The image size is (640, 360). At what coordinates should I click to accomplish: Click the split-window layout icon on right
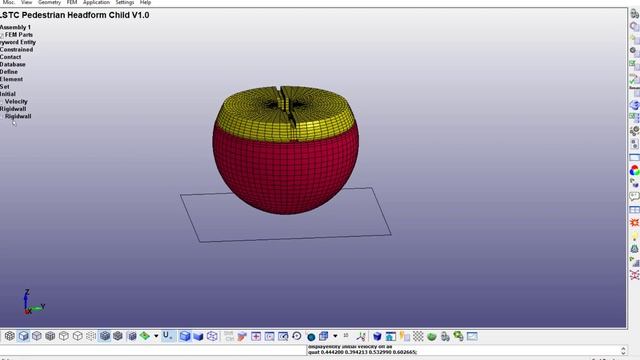634,209
